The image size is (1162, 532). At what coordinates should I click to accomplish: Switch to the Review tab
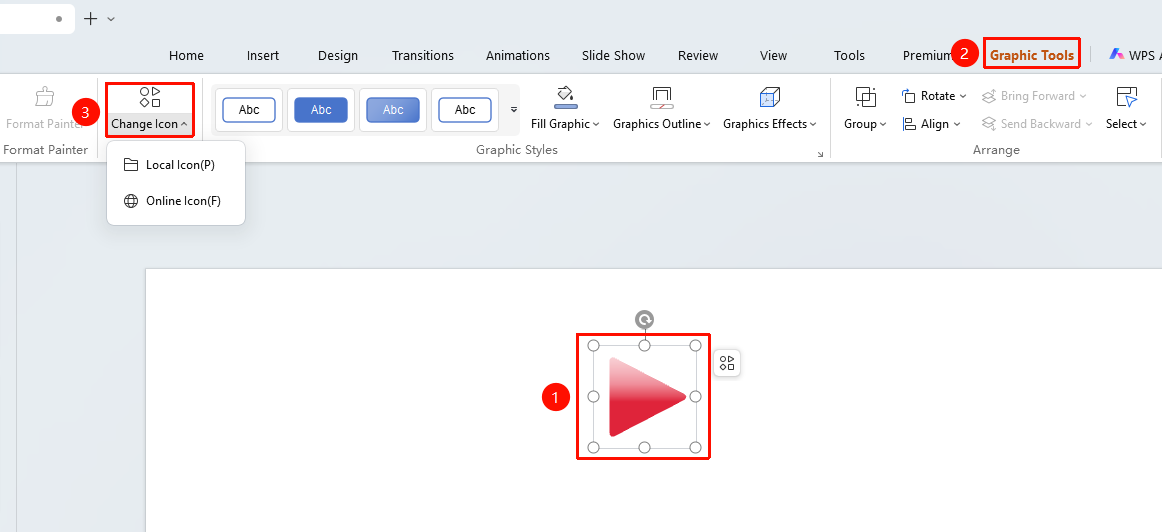pos(698,56)
